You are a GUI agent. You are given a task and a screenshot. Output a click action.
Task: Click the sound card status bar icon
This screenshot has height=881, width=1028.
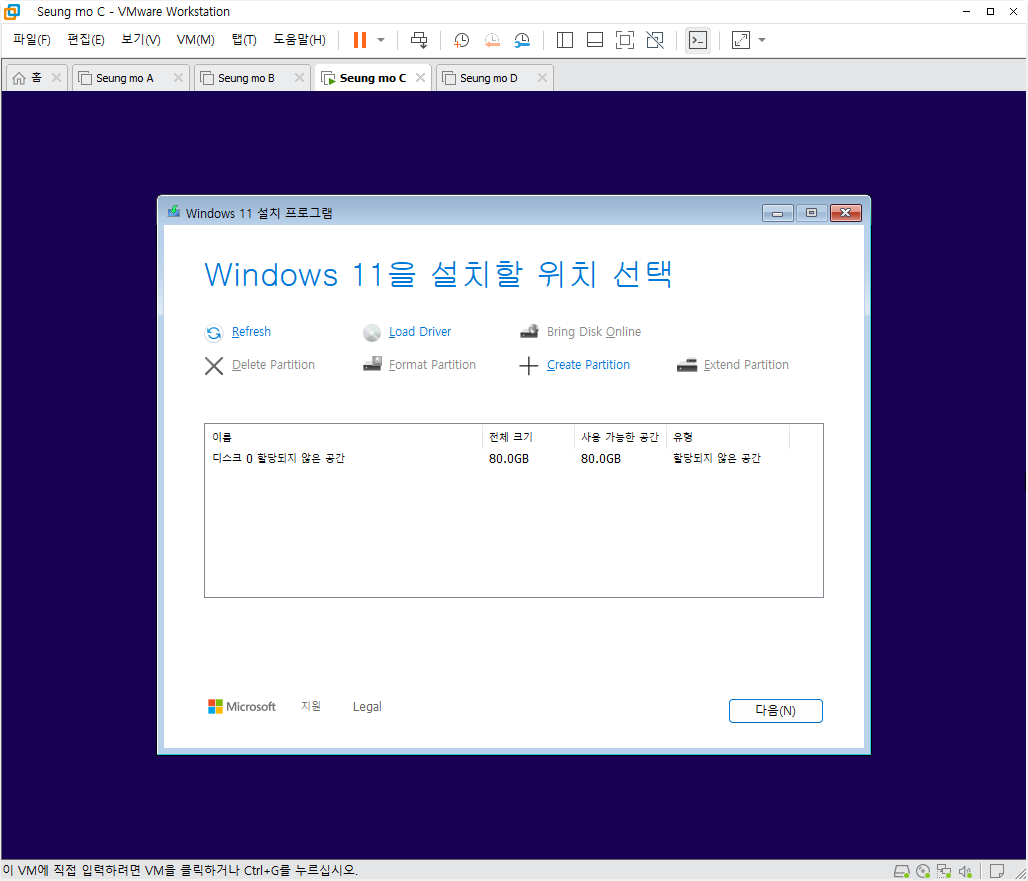point(965,871)
